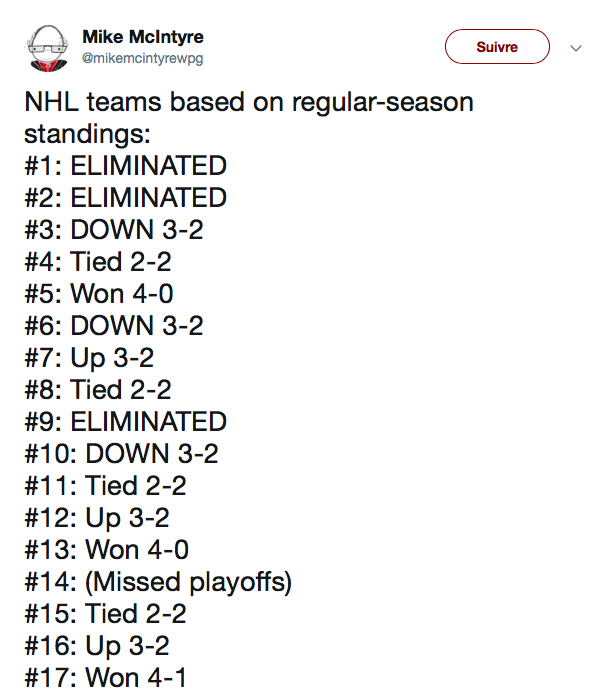The width and height of the screenshot is (593, 692).
Task: Click the '#5: Won 4-0' line
Action: click(99, 294)
